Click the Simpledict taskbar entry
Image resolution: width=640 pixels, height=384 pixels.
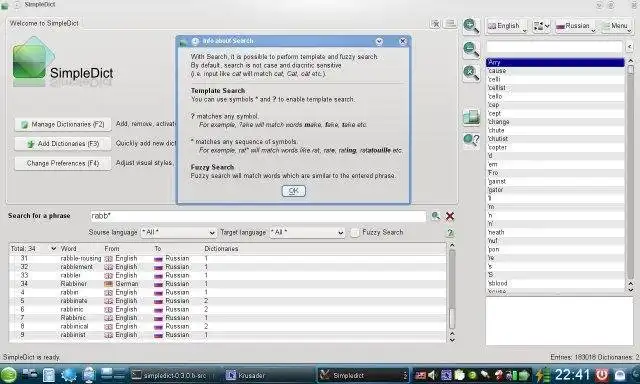(x=362, y=375)
